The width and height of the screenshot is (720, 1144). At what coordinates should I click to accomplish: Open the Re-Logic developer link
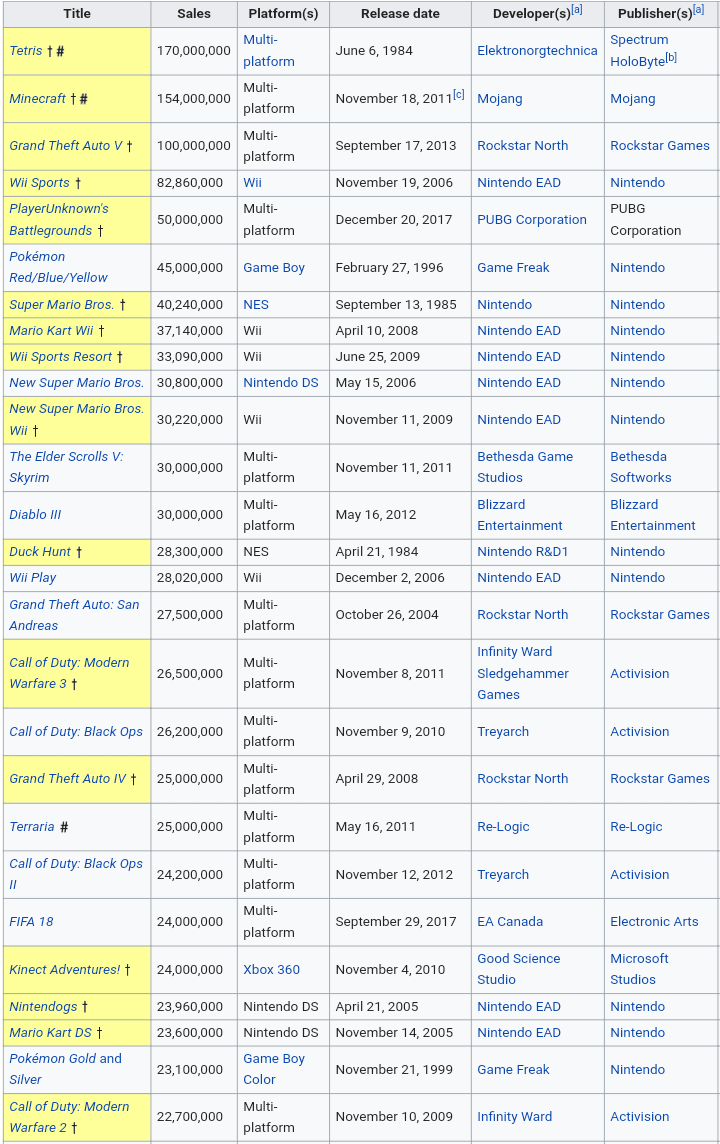click(503, 827)
